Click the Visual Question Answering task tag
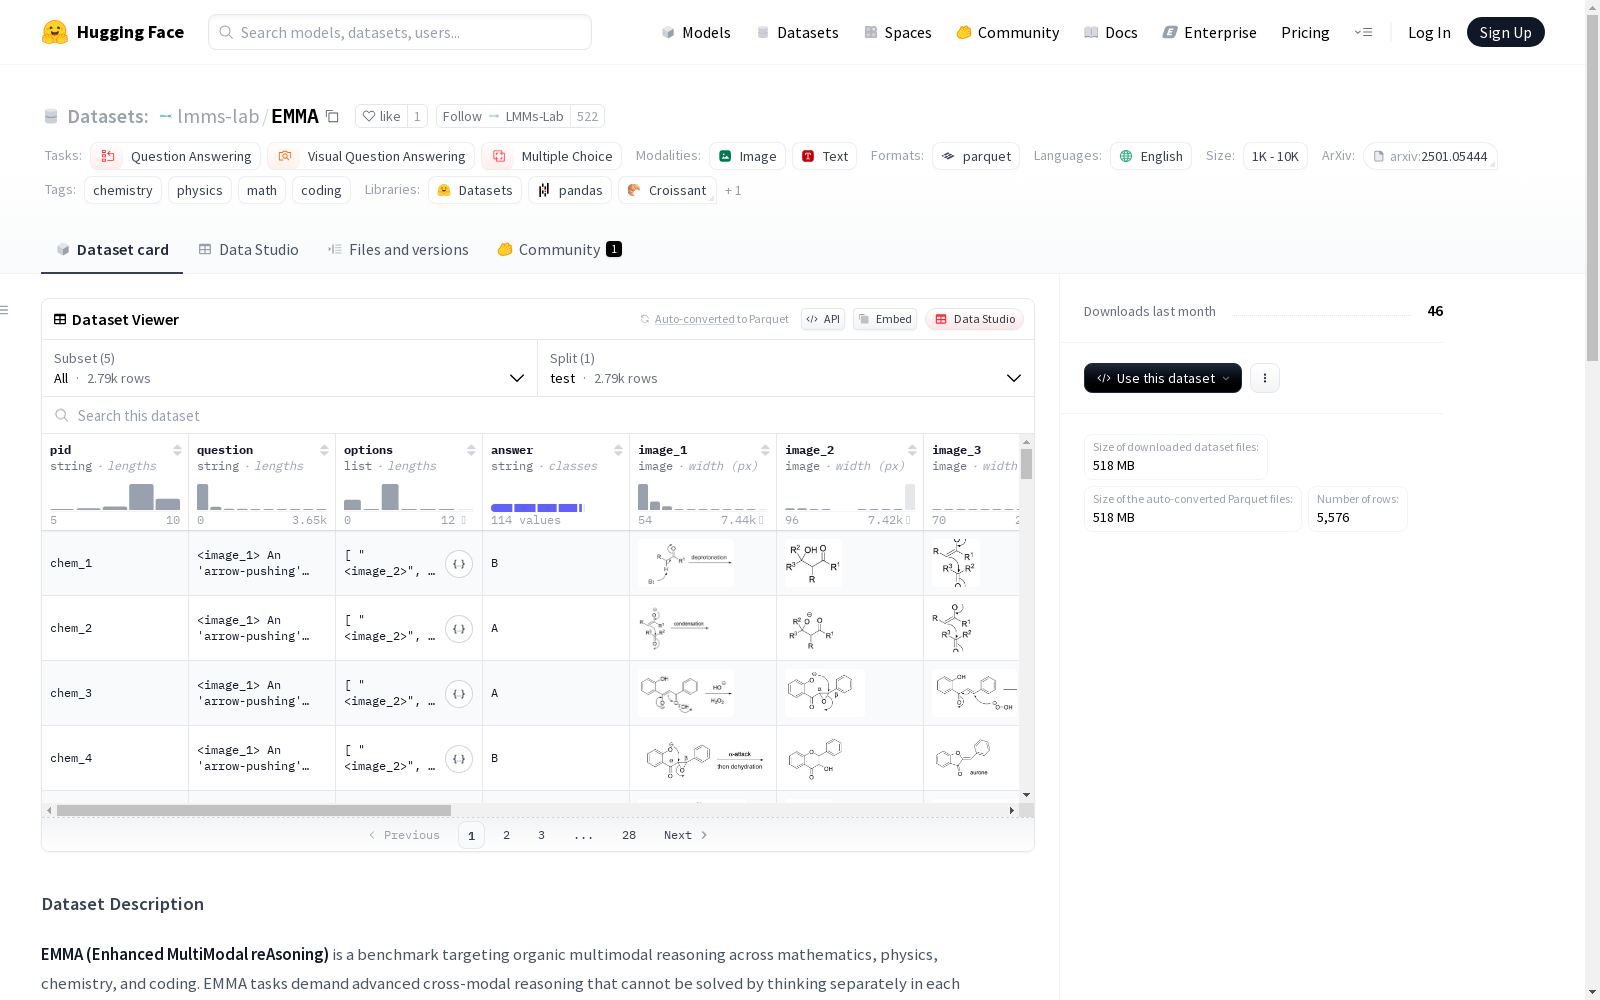This screenshot has height=1000, width=1600. click(x=371, y=156)
